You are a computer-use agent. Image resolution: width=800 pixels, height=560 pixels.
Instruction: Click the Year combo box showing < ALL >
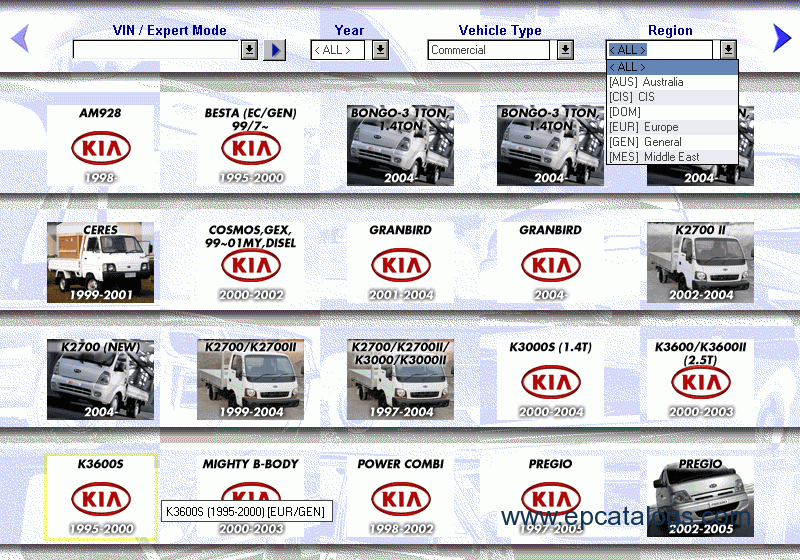pos(338,50)
